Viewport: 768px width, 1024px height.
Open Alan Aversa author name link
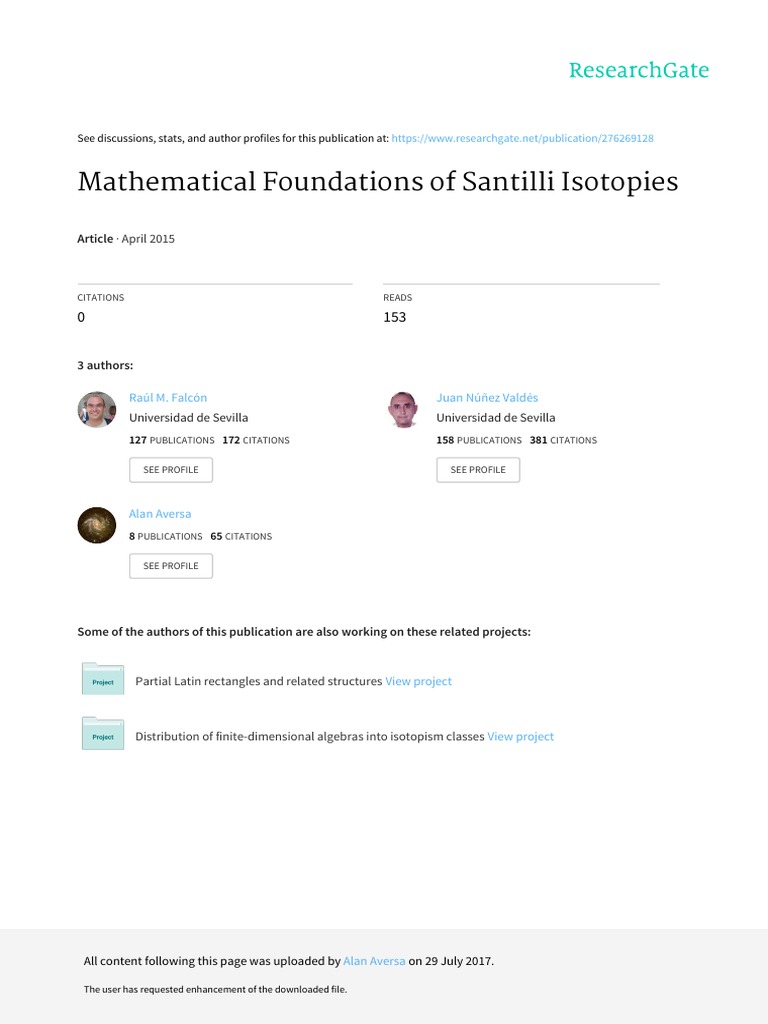[x=160, y=514]
